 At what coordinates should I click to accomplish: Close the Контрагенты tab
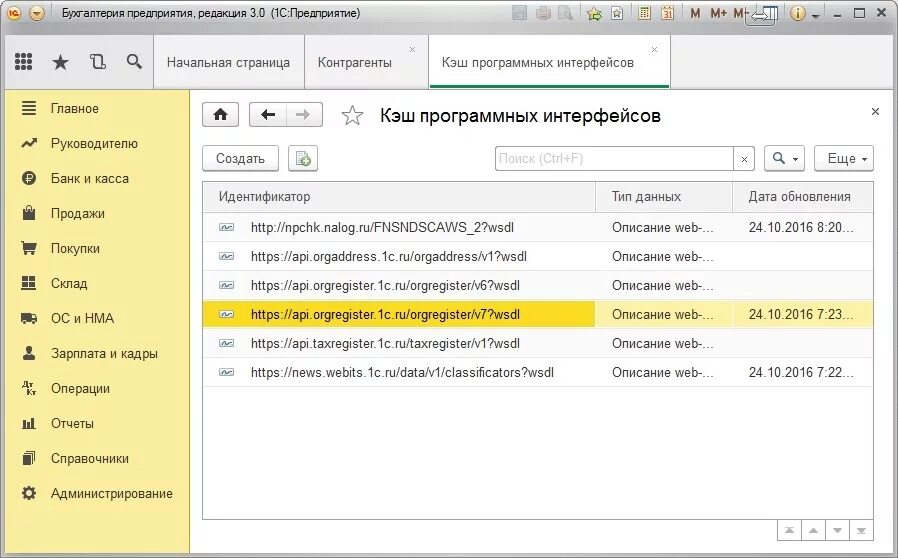412,50
